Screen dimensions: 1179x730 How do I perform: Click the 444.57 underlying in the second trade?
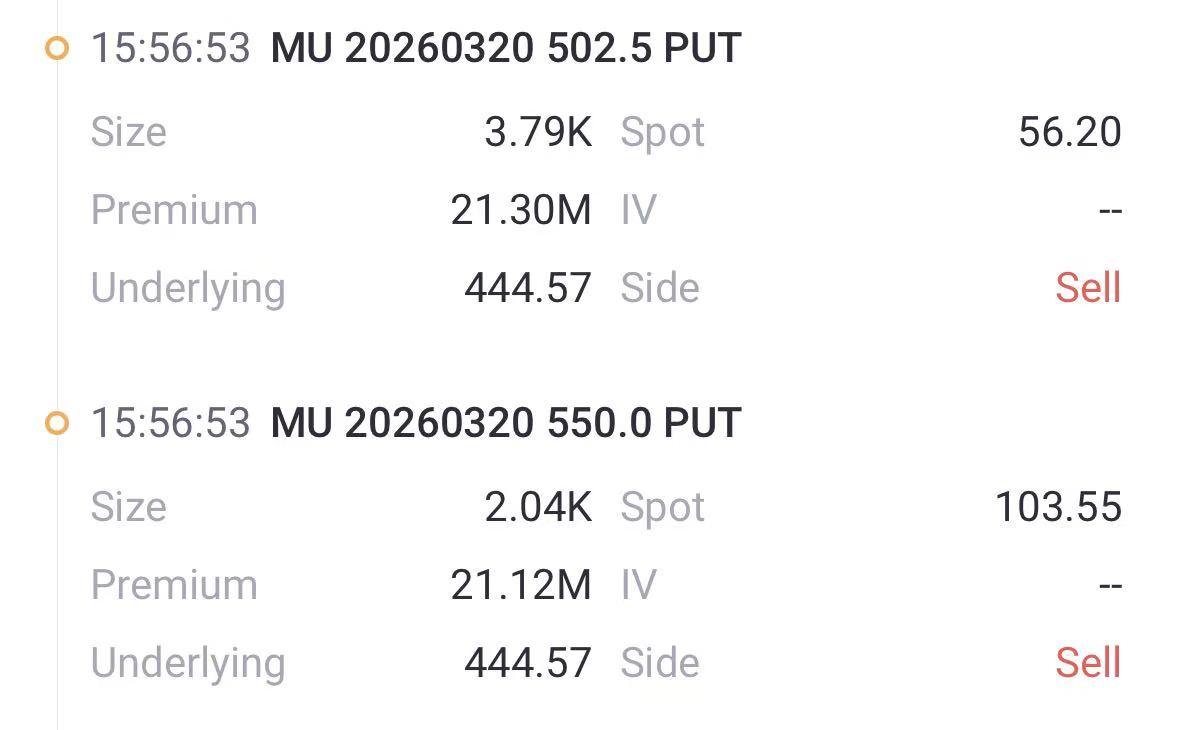tap(527, 663)
